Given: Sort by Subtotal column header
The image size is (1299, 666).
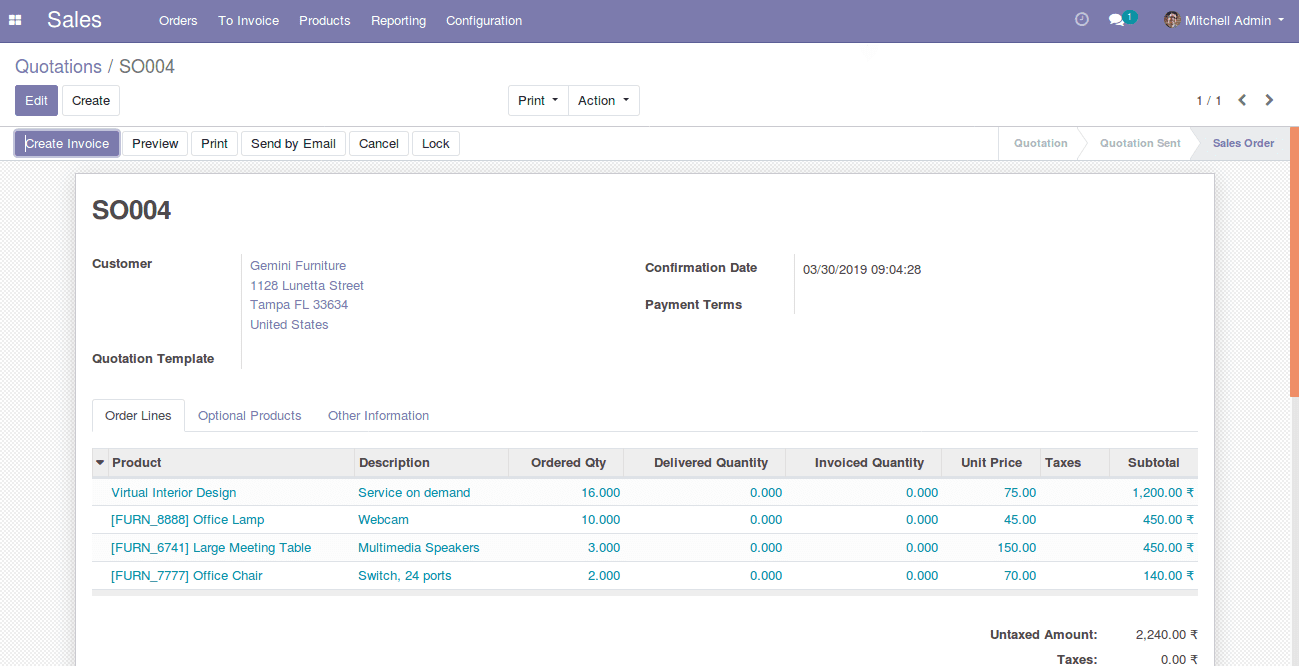Looking at the screenshot, I should (1153, 463).
